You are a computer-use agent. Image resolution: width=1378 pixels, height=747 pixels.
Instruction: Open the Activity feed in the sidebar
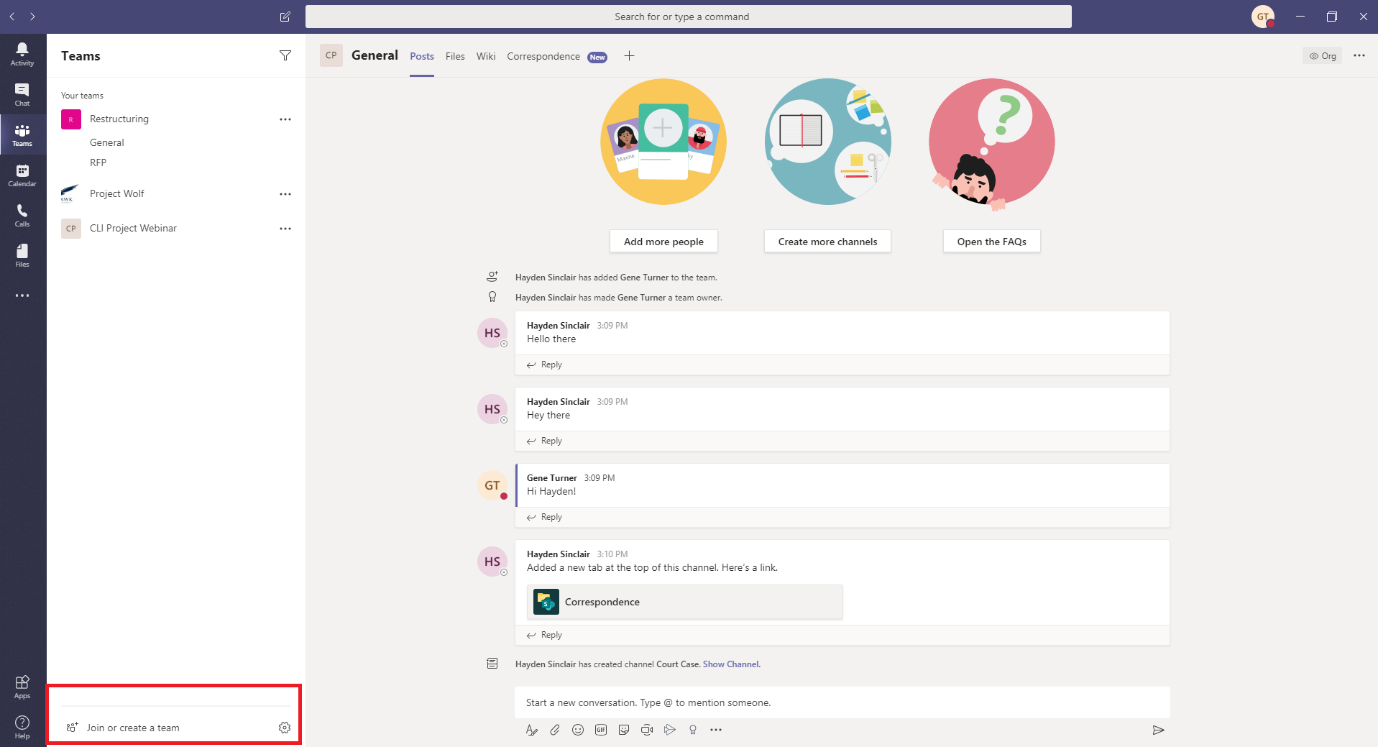coord(22,54)
